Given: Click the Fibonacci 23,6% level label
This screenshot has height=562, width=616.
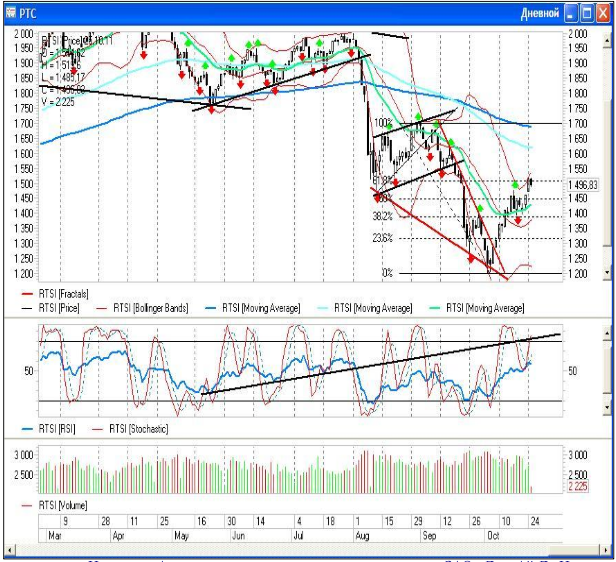Looking at the screenshot, I should [382, 238].
